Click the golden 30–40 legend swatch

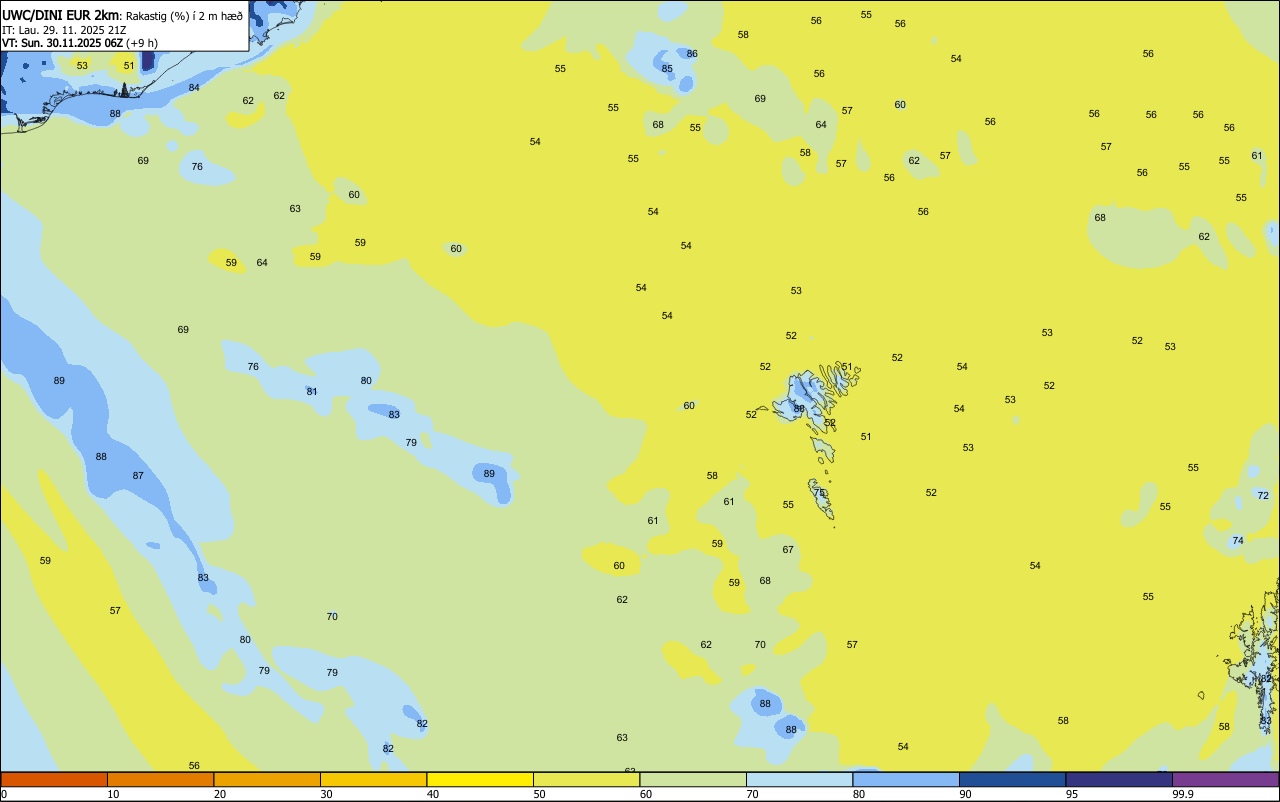373,779
